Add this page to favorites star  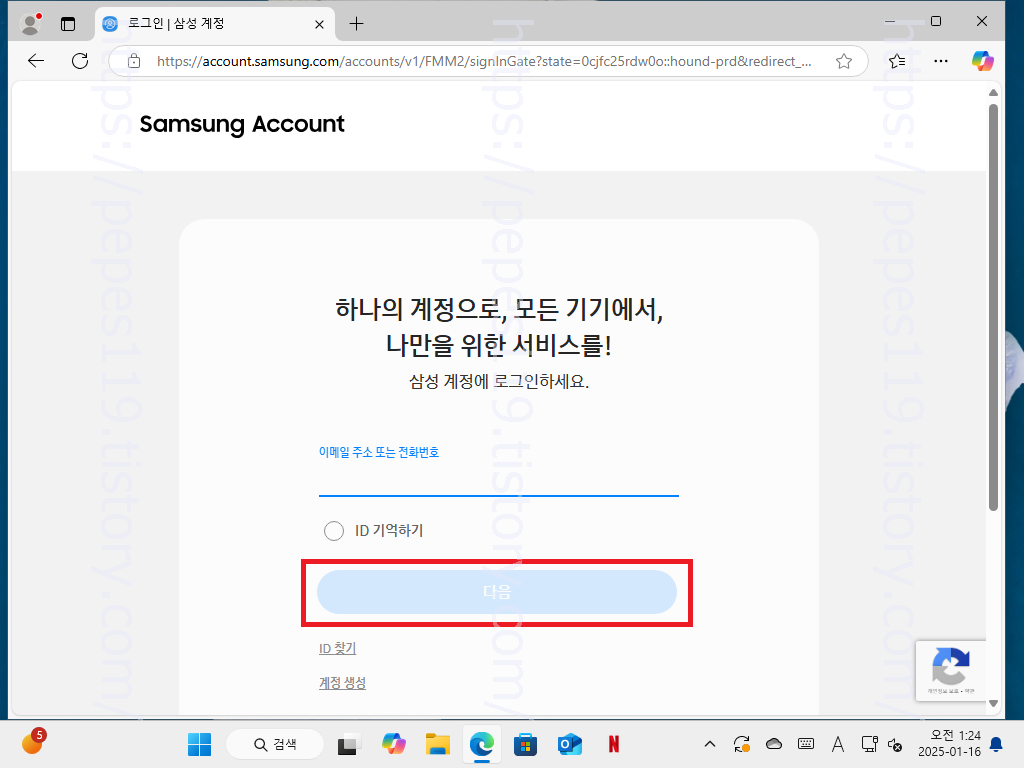(x=844, y=61)
